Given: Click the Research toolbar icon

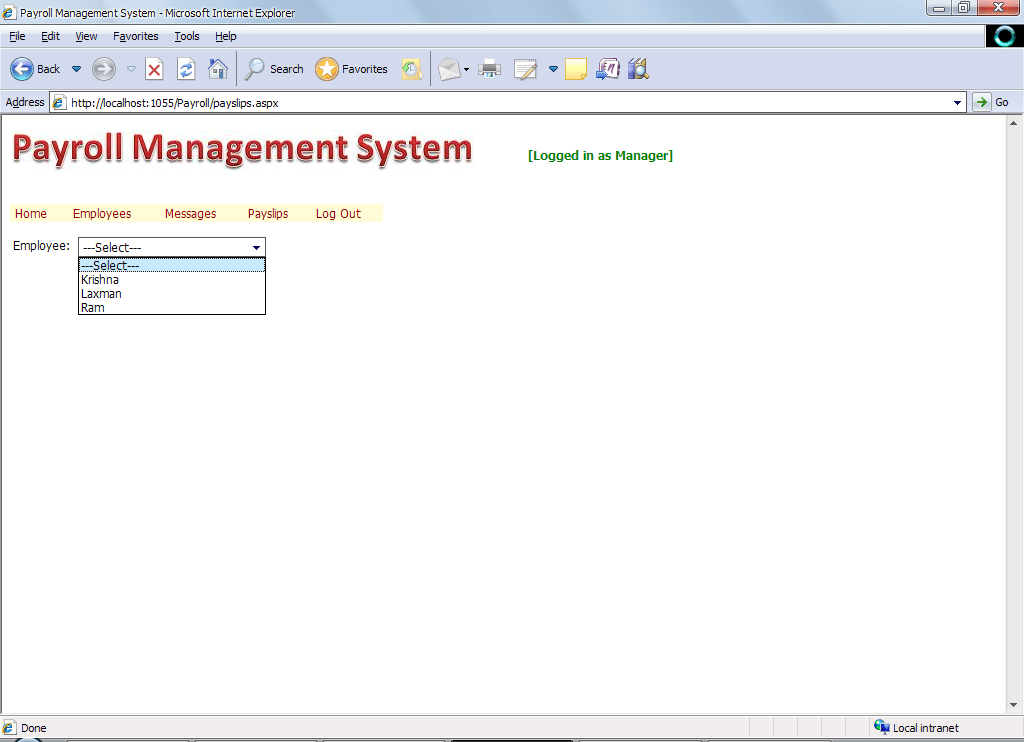Looking at the screenshot, I should 638,69.
